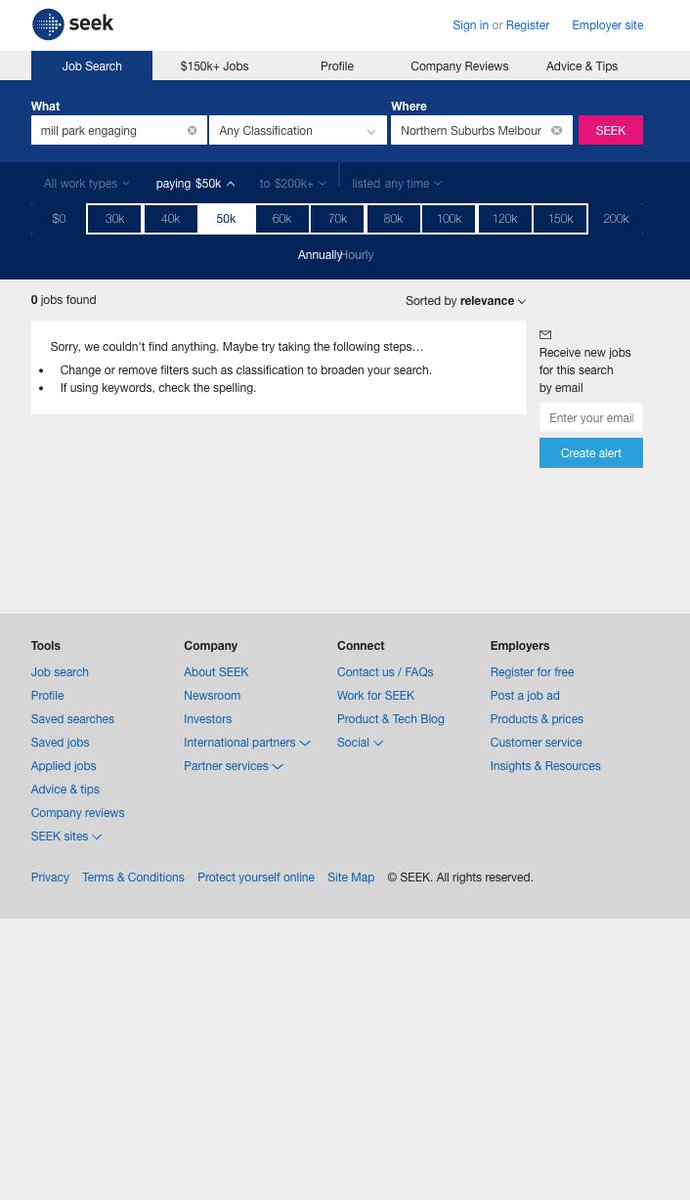Click the SEEK logo
690x1200 pixels.
coord(73,24)
